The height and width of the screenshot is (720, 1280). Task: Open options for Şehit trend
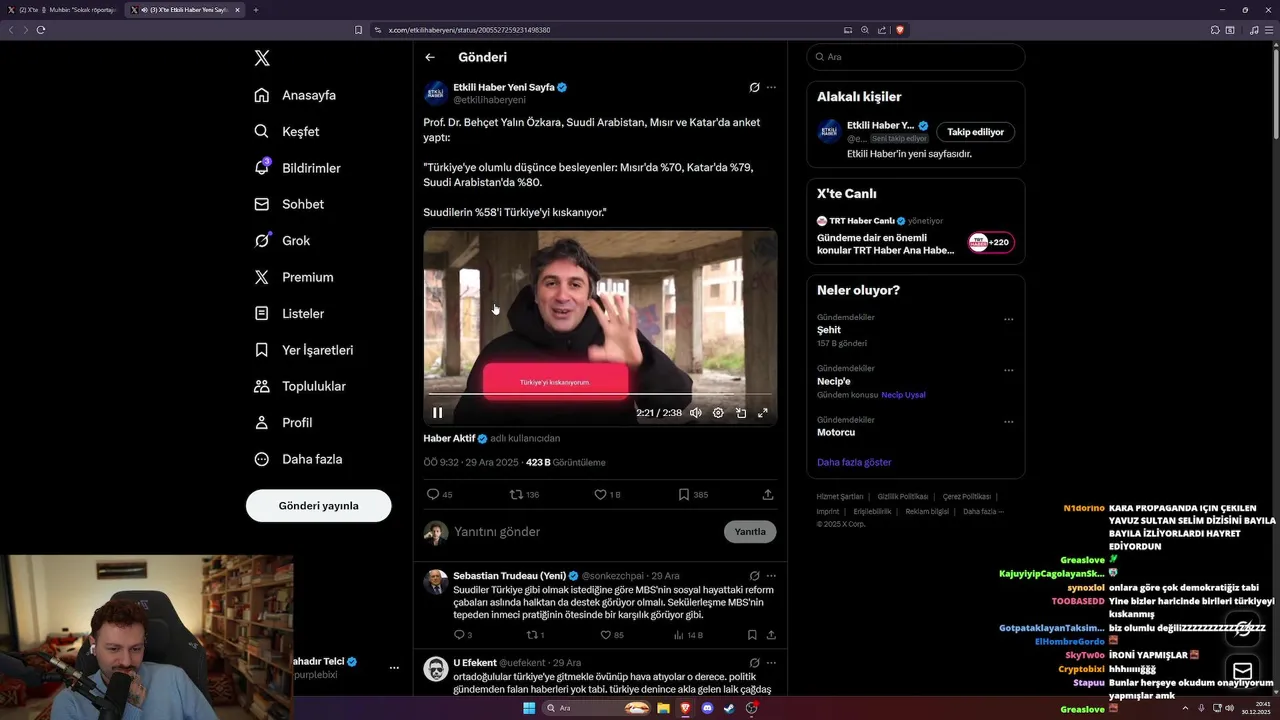click(1008, 319)
